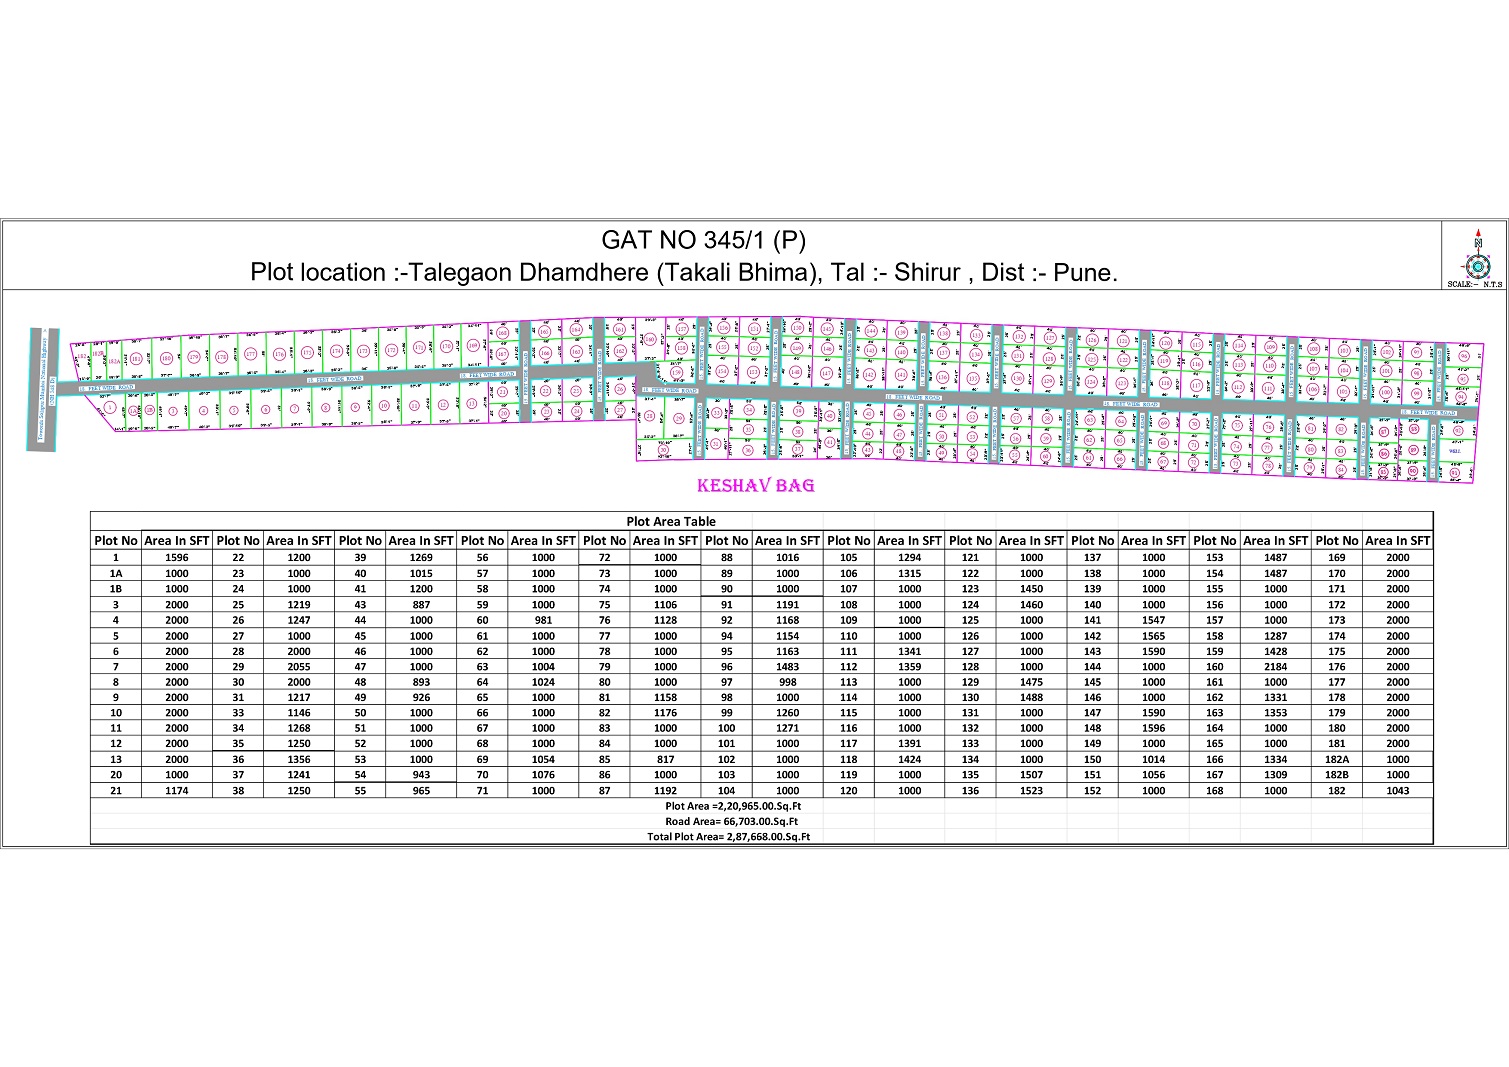Click plot 4 circle marker on the map

coord(204,410)
